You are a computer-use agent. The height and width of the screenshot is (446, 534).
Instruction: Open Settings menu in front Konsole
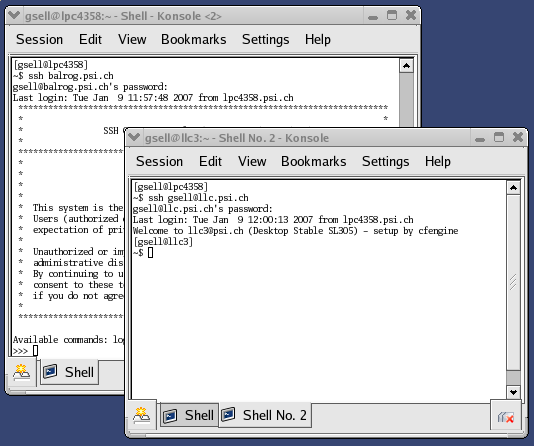point(386,161)
